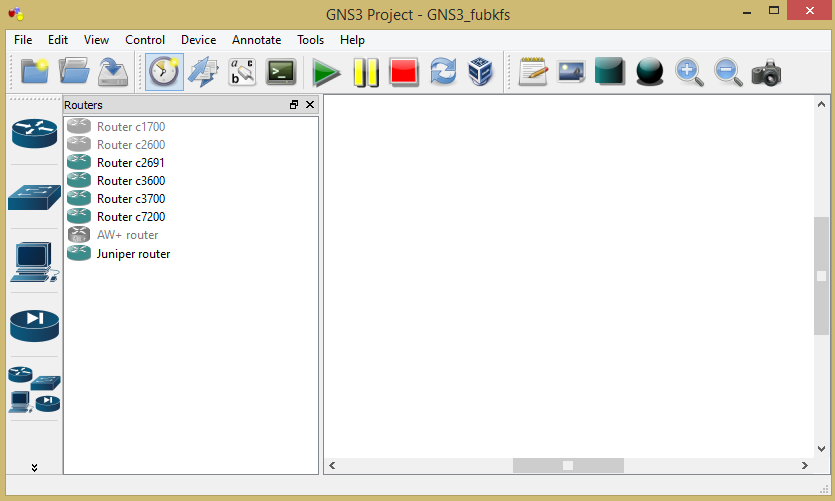835x501 pixels.
Task: Suspend all devices with yellow pause
Action: (366, 72)
